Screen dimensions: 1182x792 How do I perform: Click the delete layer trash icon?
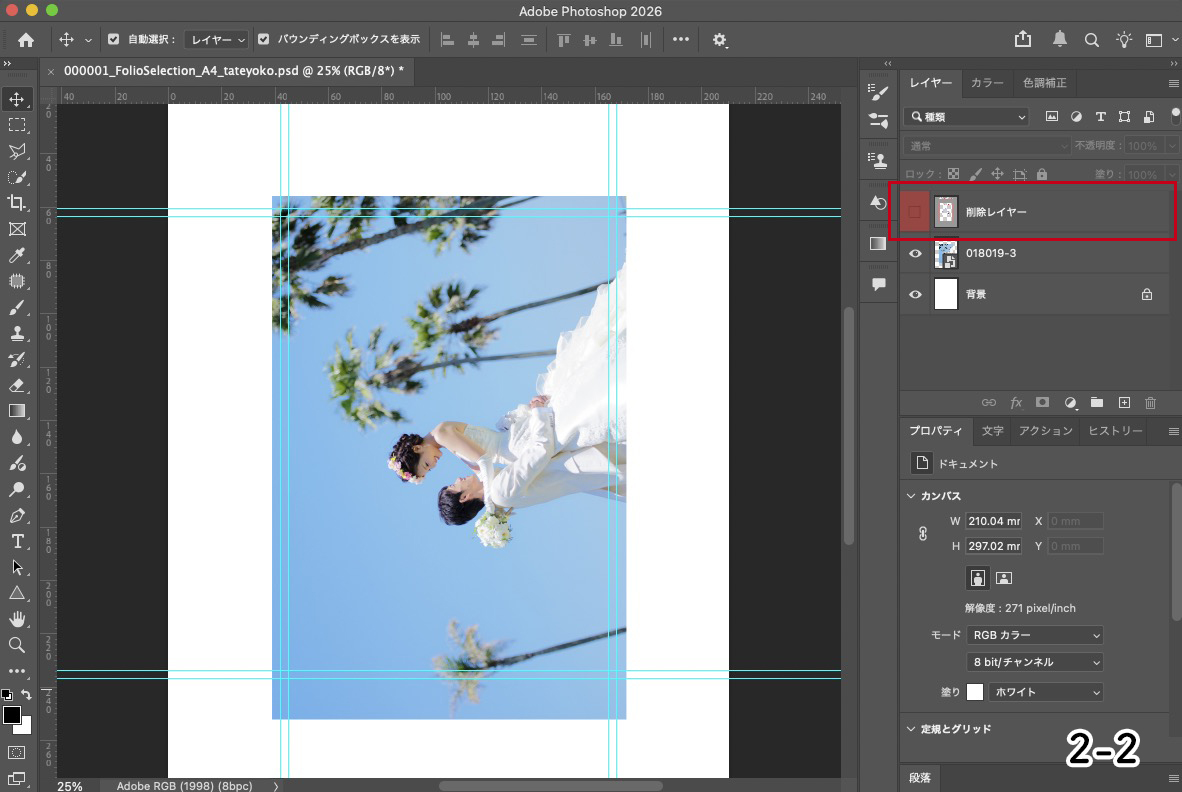1150,402
